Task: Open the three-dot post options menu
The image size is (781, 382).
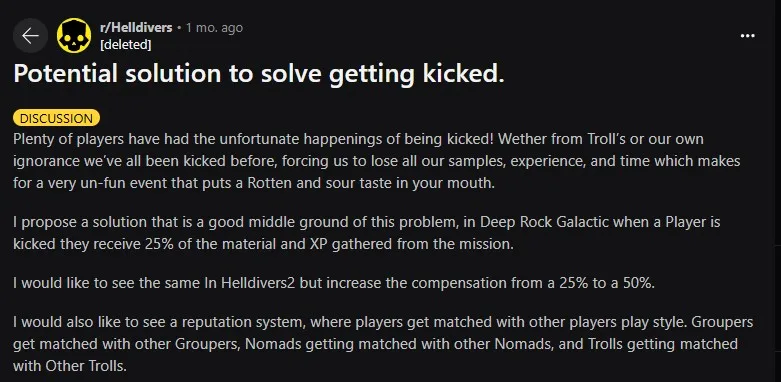Action: [x=748, y=36]
